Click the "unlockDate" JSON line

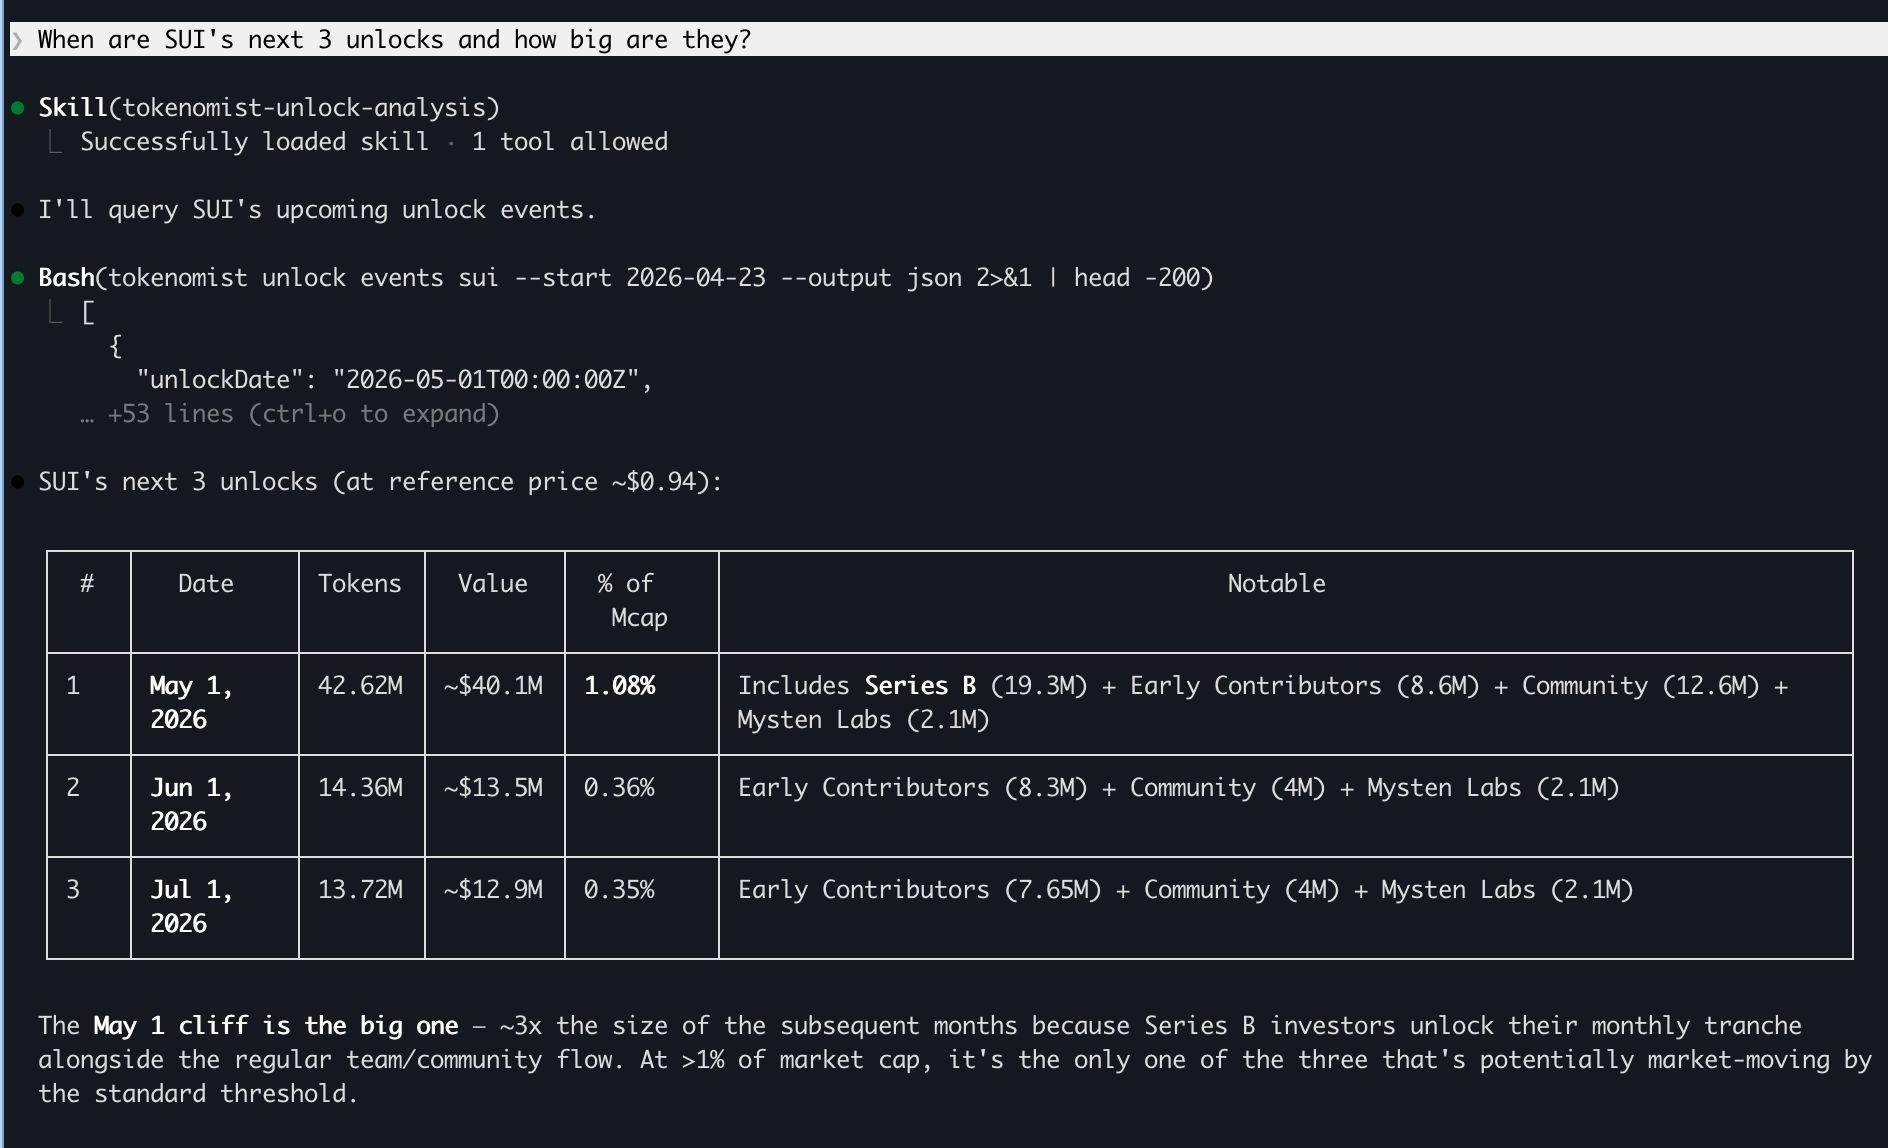coord(395,380)
